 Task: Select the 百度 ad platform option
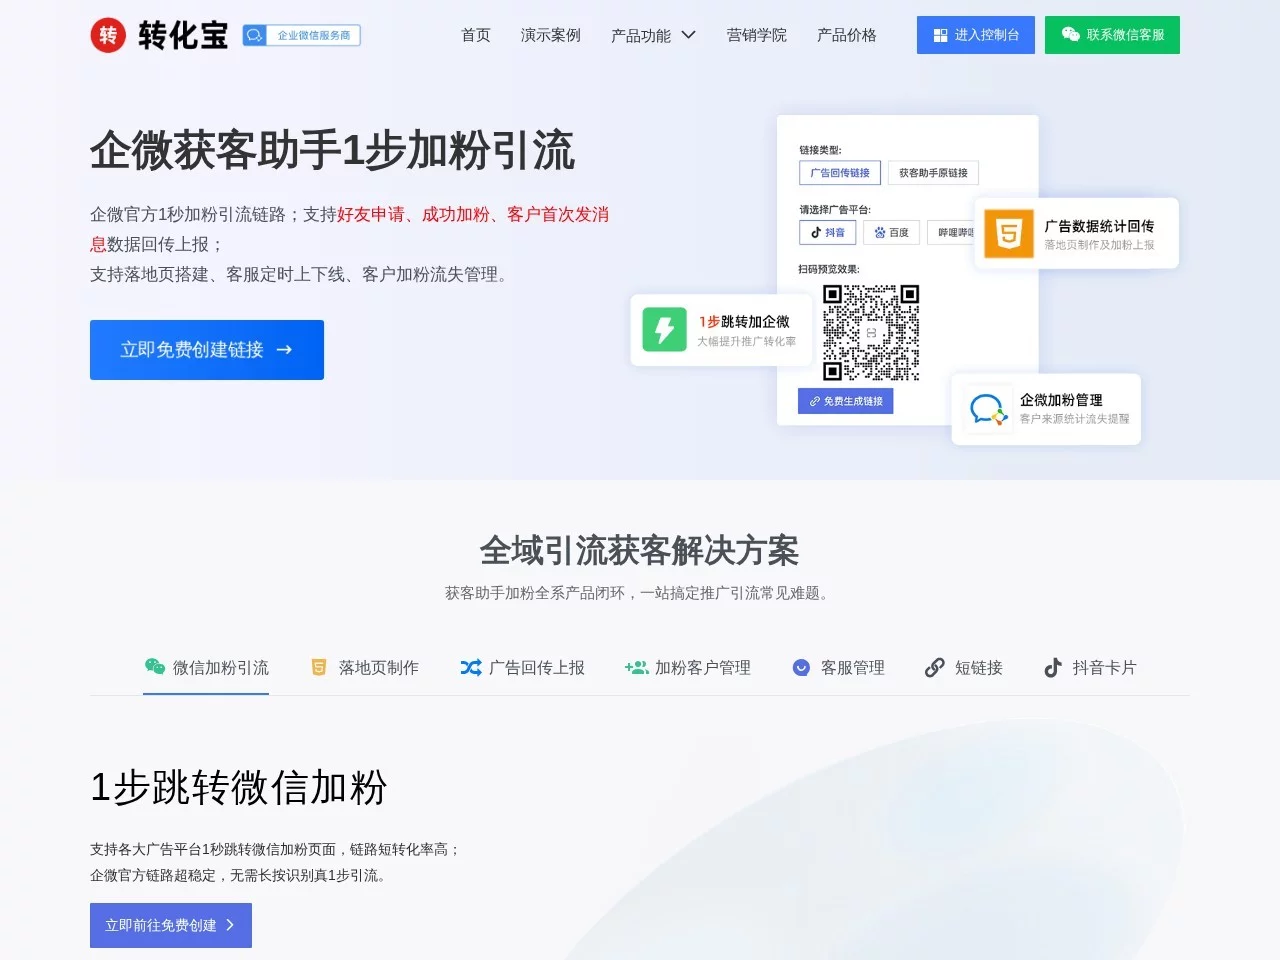coord(891,232)
